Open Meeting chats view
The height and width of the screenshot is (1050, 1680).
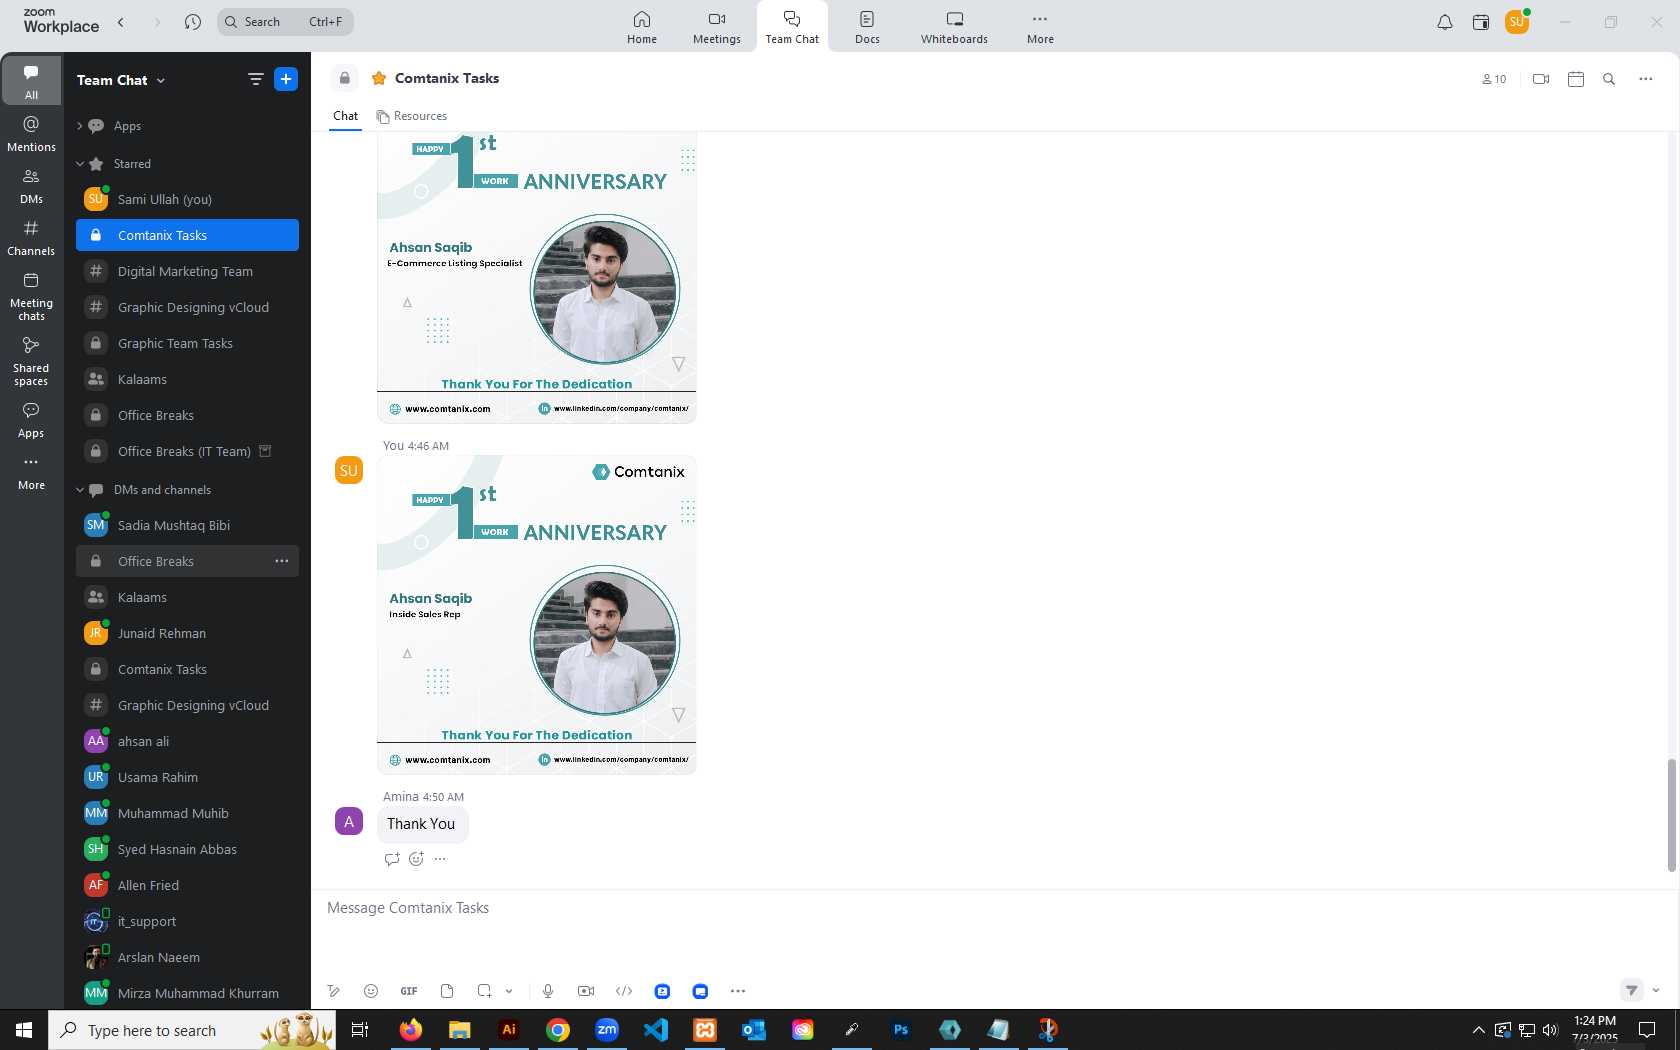[31, 296]
